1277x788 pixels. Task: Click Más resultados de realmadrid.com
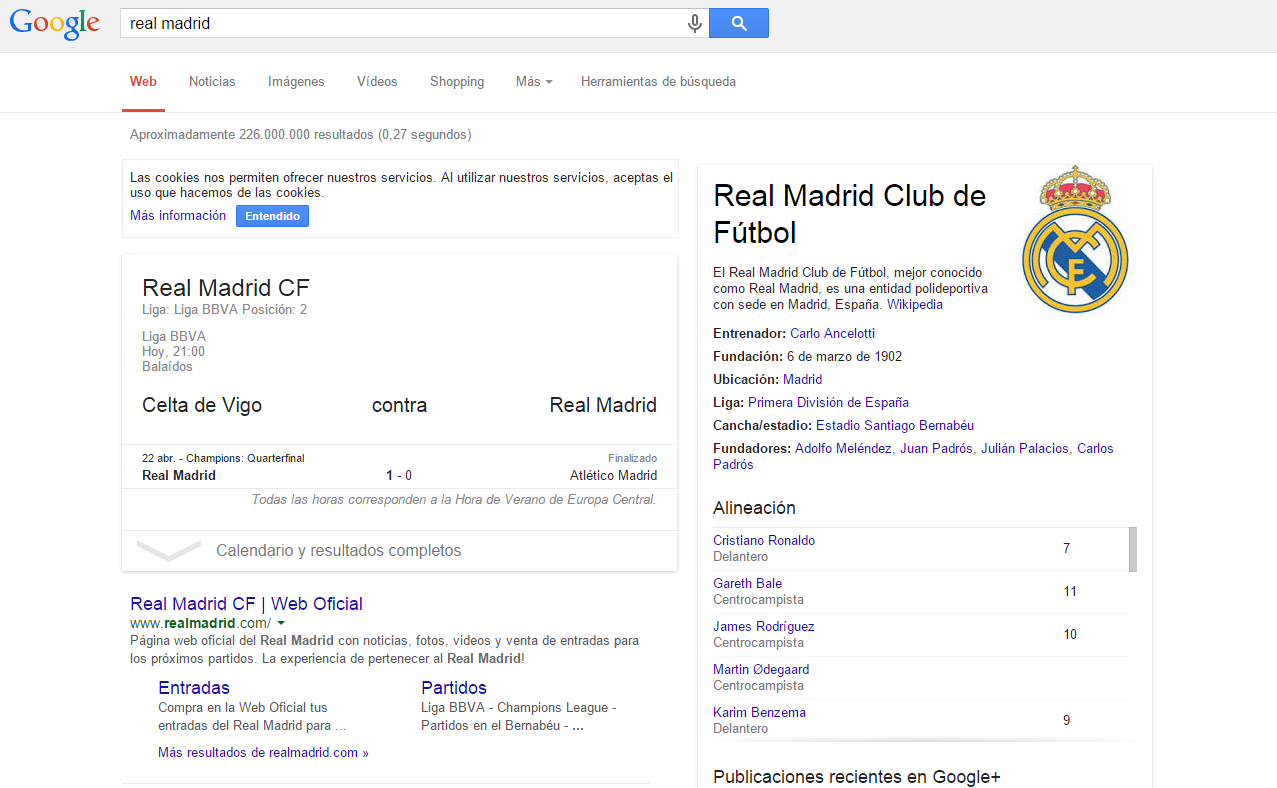pyautogui.click(x=263, y=753)
